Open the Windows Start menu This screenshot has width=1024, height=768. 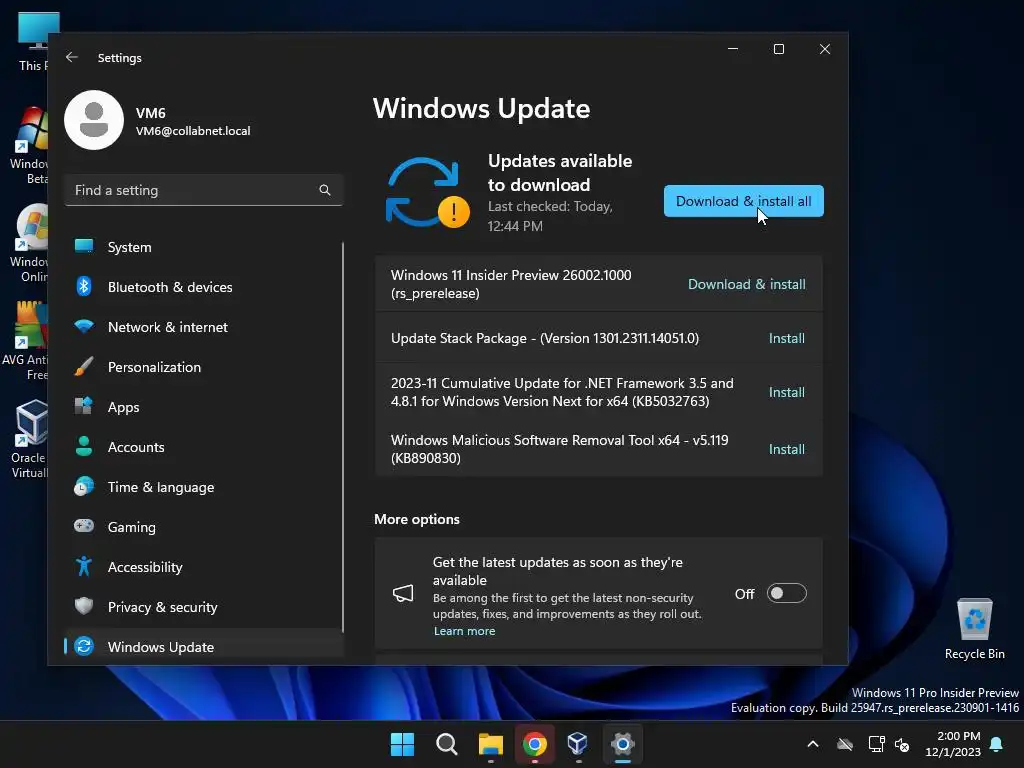coord(402,744)
